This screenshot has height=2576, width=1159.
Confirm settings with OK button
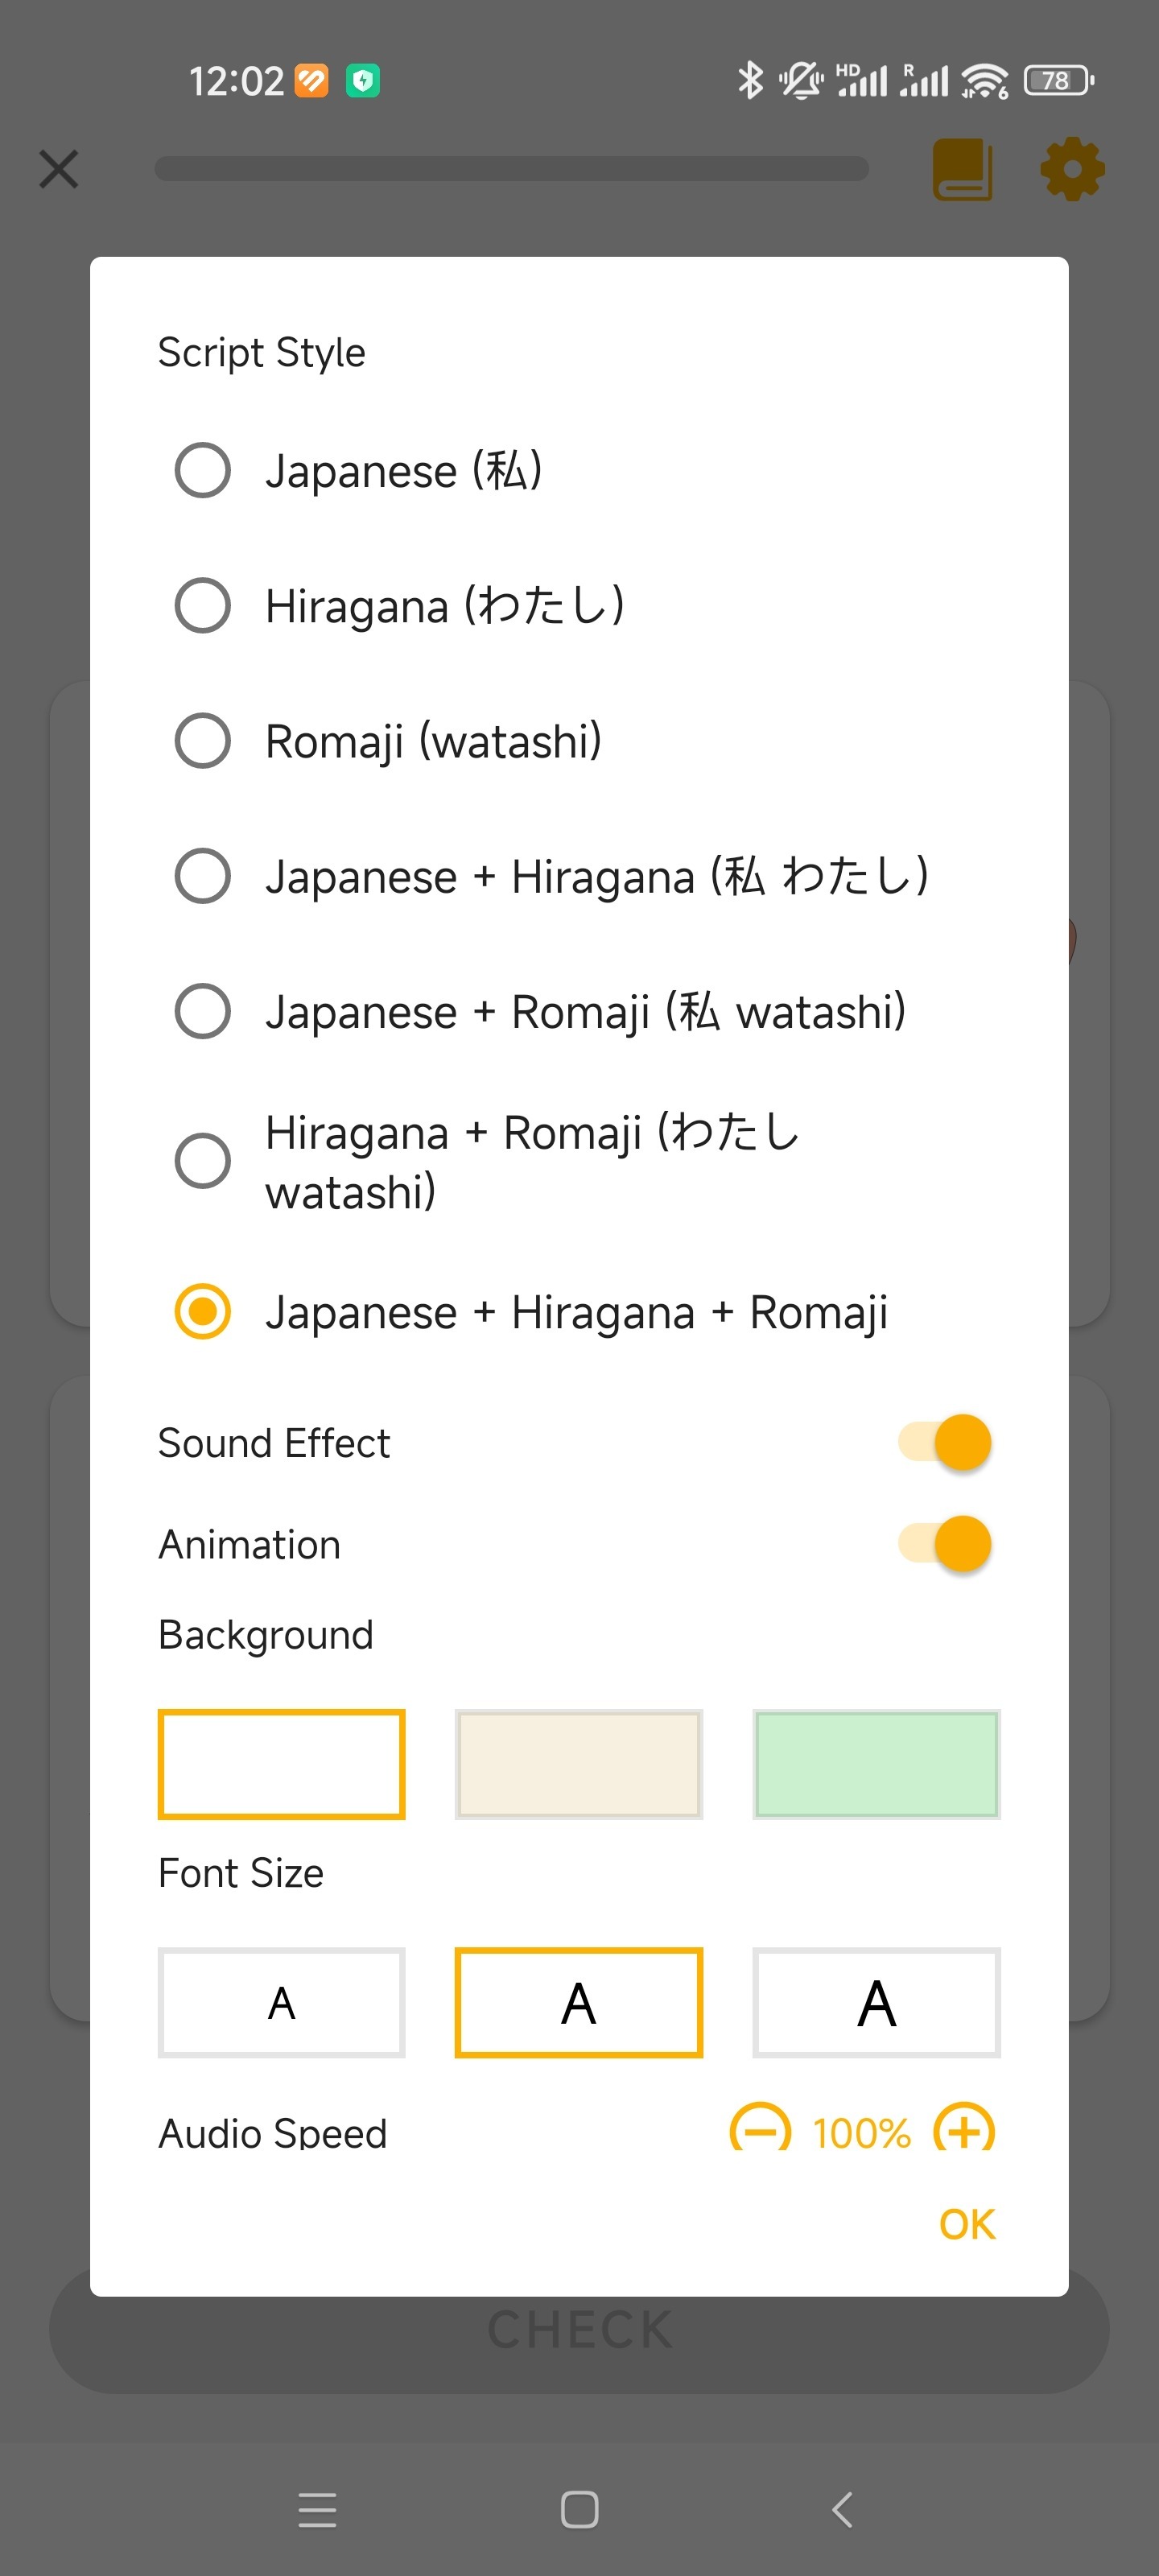pyautogui.click(x=967, y=2224)
